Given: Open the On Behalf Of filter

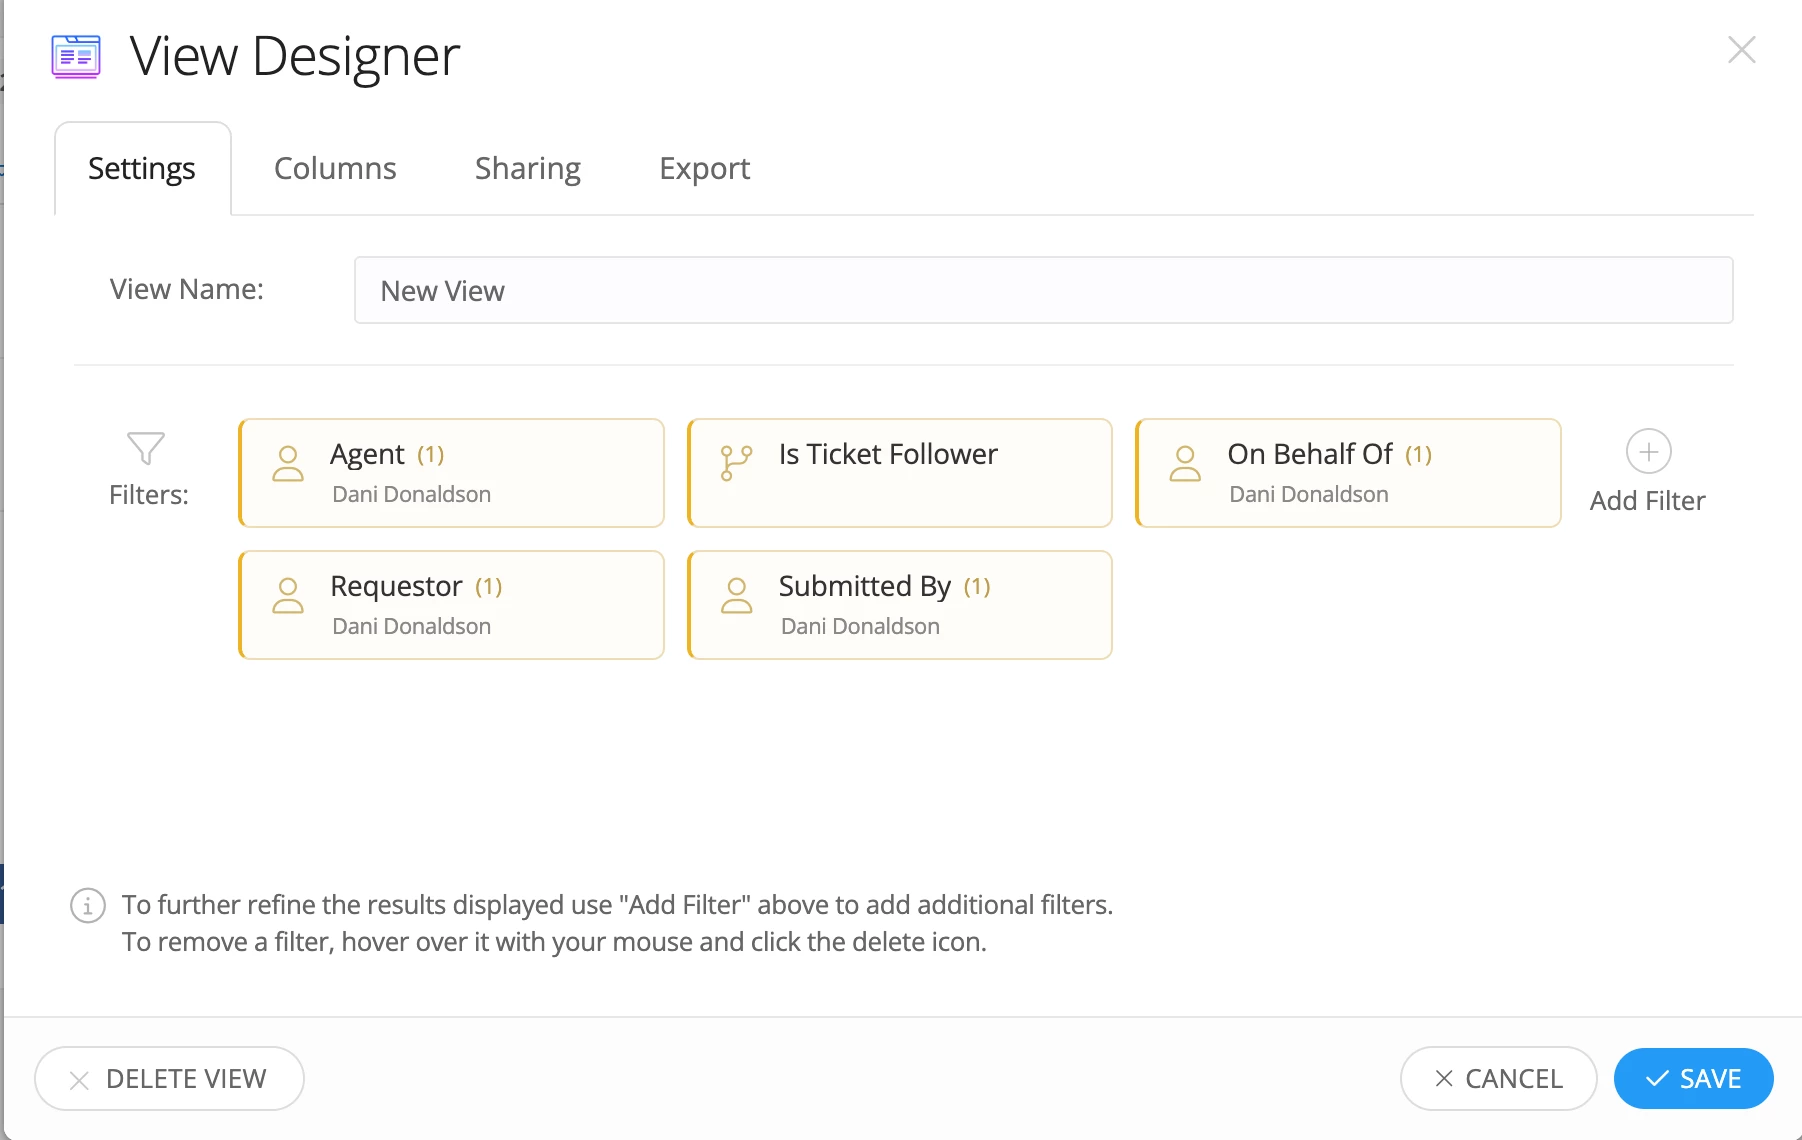Looking at the screenshot, I should tap(1348, 473).
